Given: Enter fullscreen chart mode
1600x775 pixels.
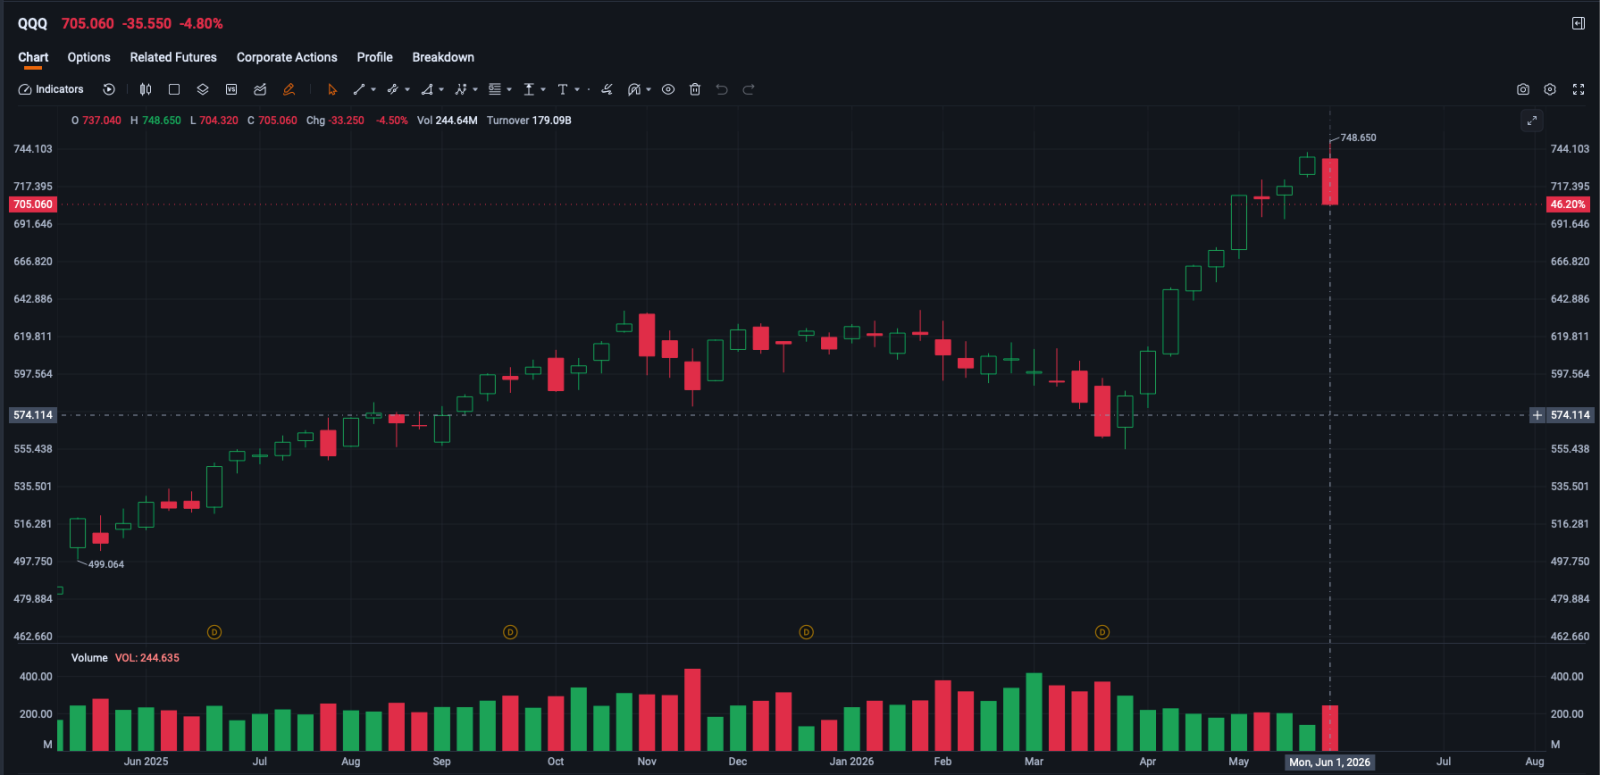Looking at the screenshot, I should 1578,89.
